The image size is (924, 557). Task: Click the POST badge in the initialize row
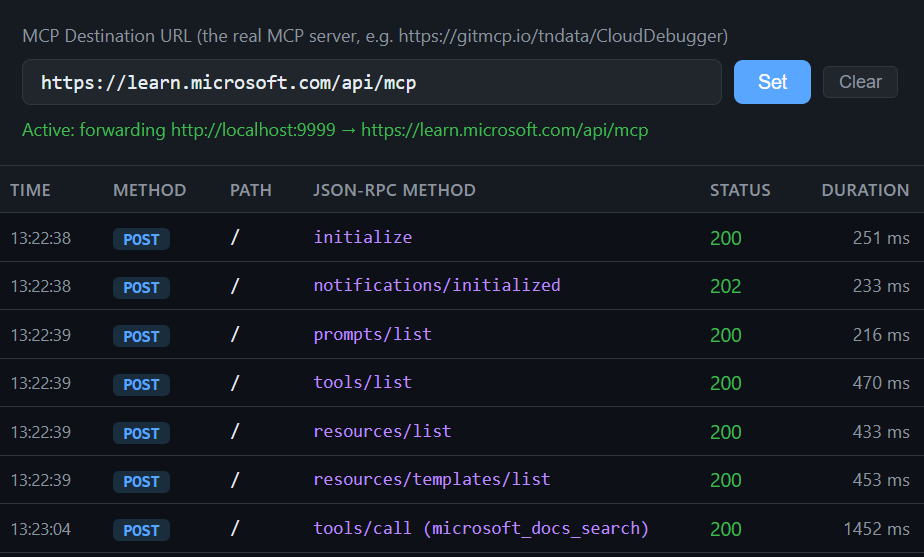click(141, 239)
